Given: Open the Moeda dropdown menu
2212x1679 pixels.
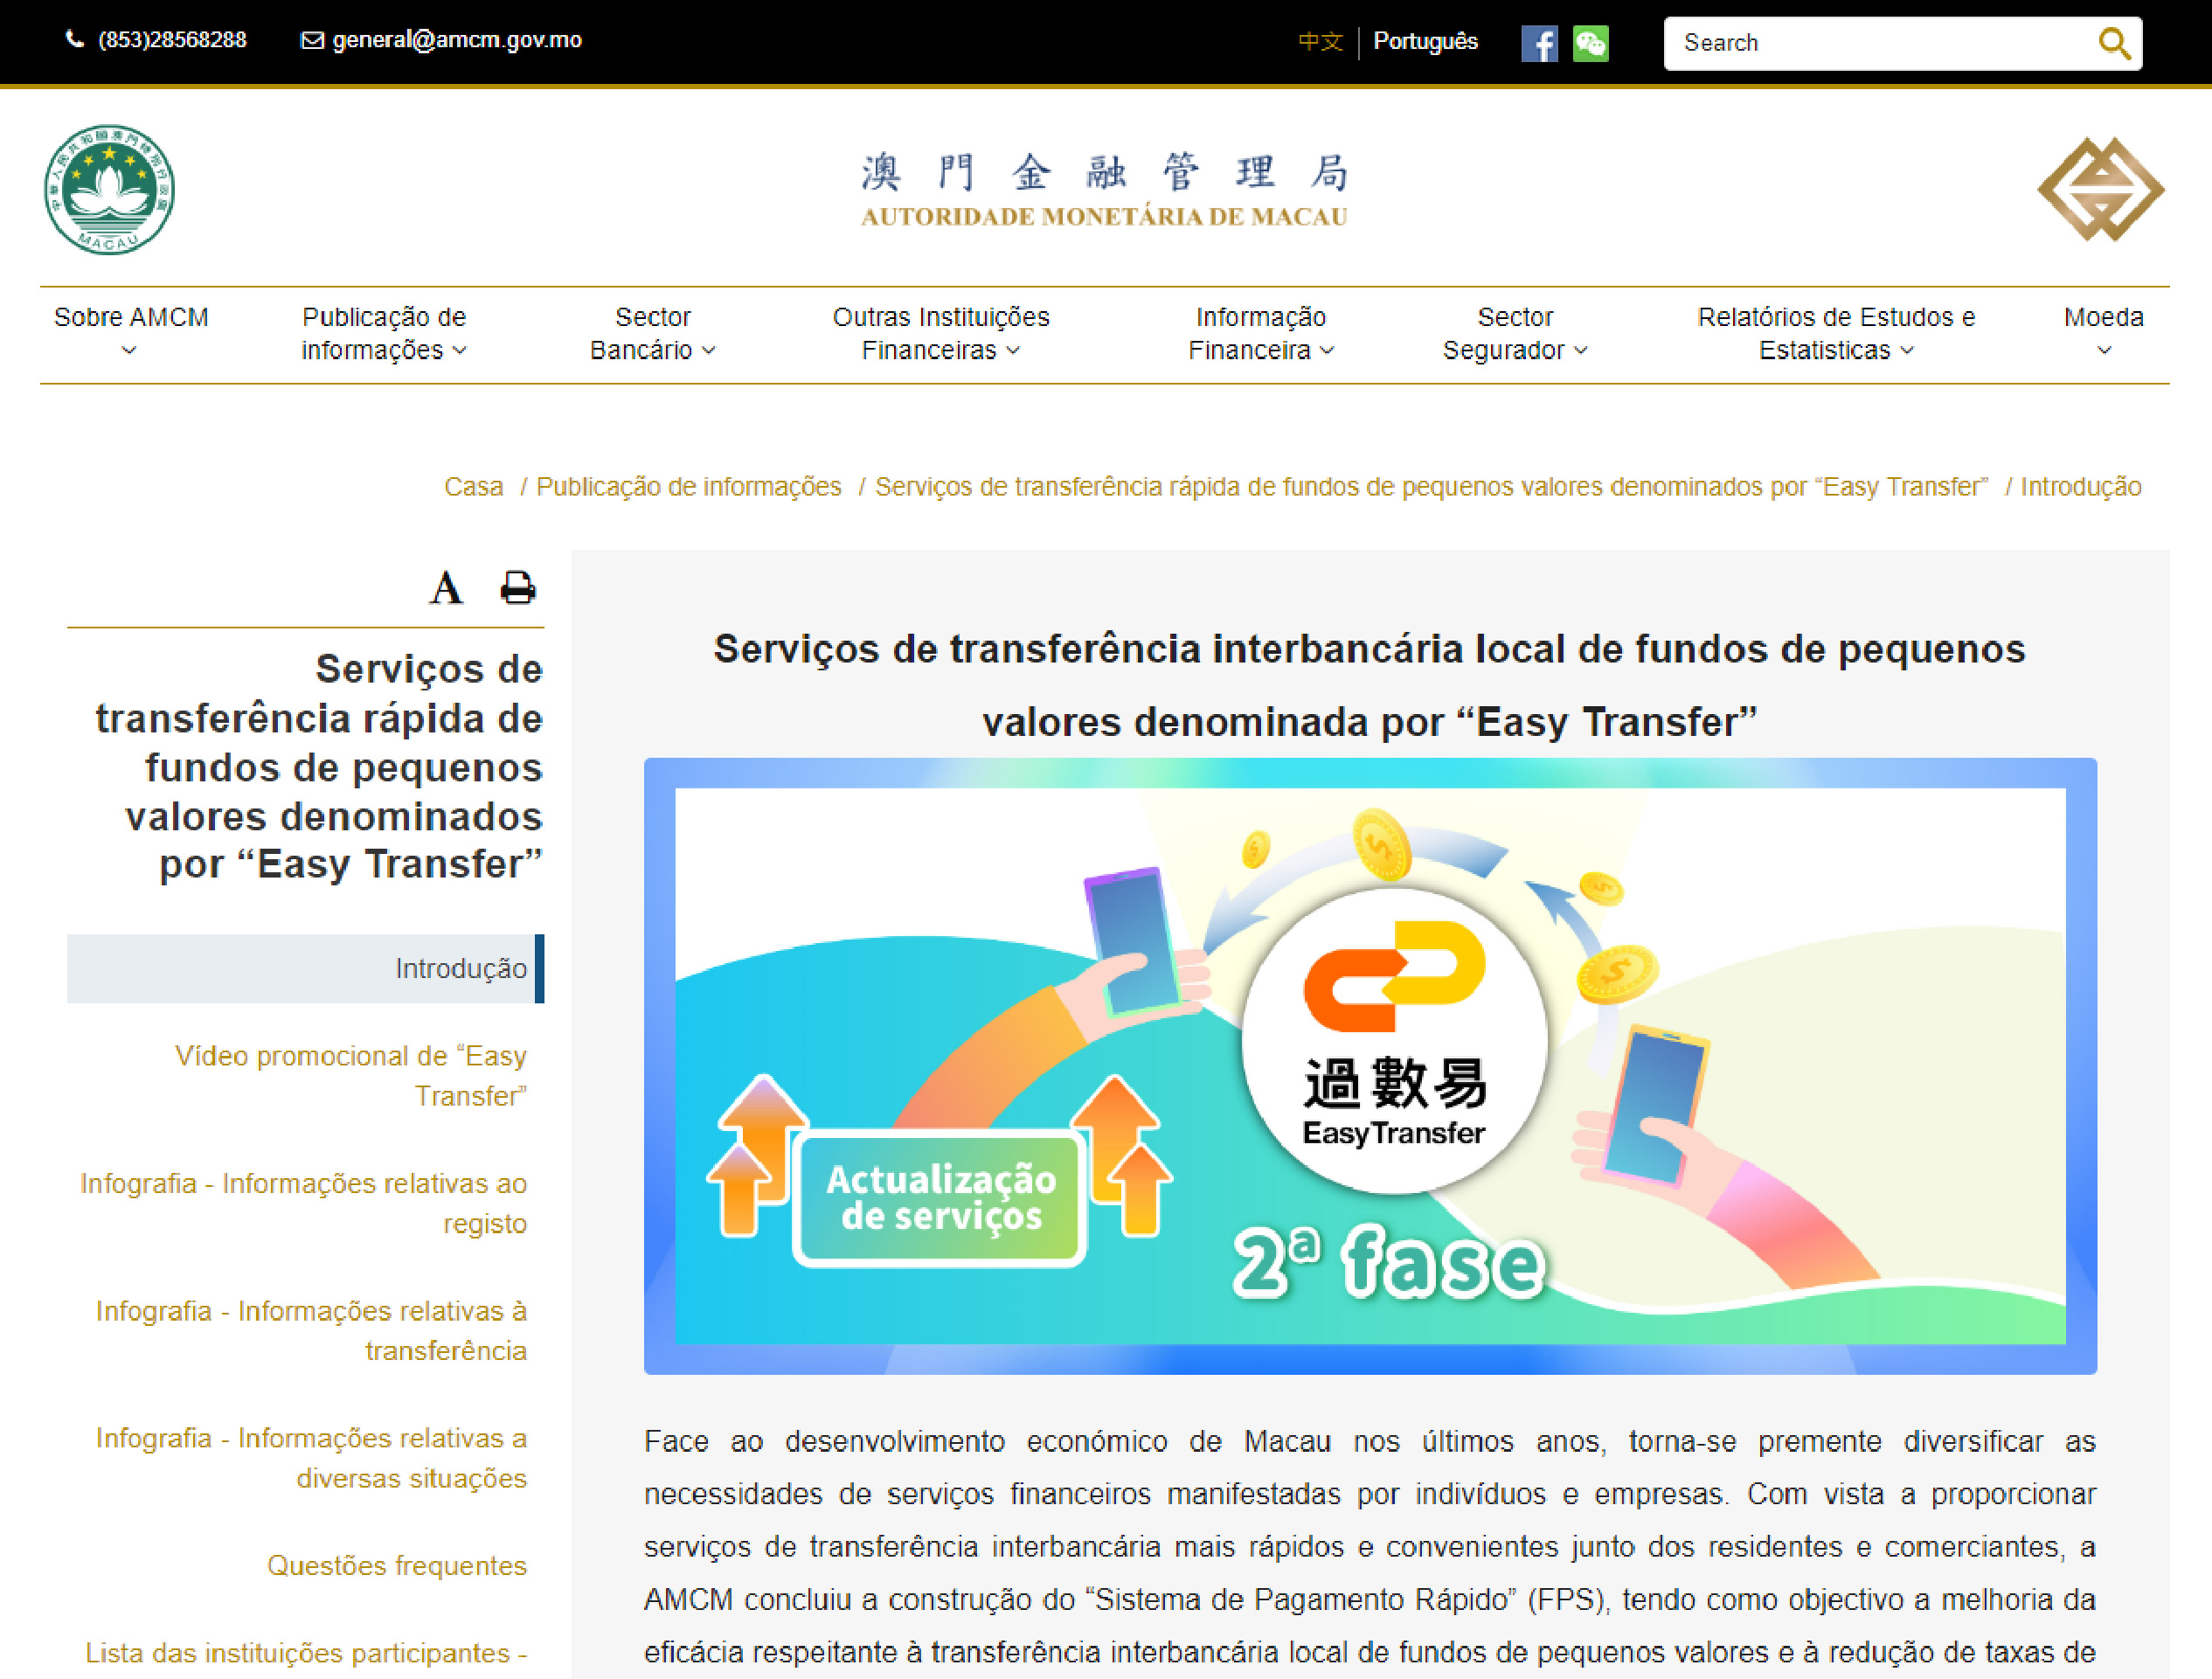Looking at the screenshot, I should [2103, 332].
